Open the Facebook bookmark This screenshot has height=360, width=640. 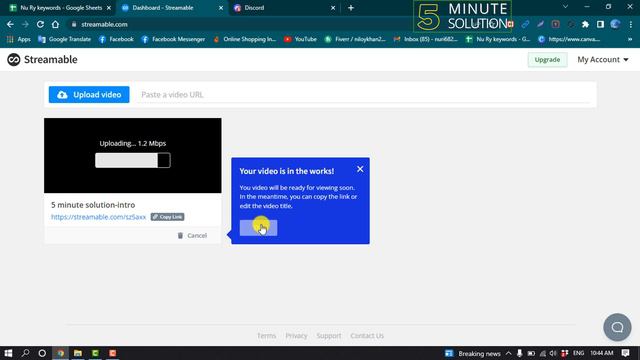(116, 39)
